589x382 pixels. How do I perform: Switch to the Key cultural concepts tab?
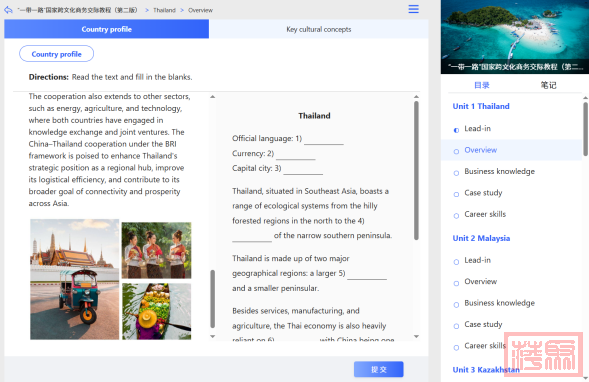coord(319,29)
